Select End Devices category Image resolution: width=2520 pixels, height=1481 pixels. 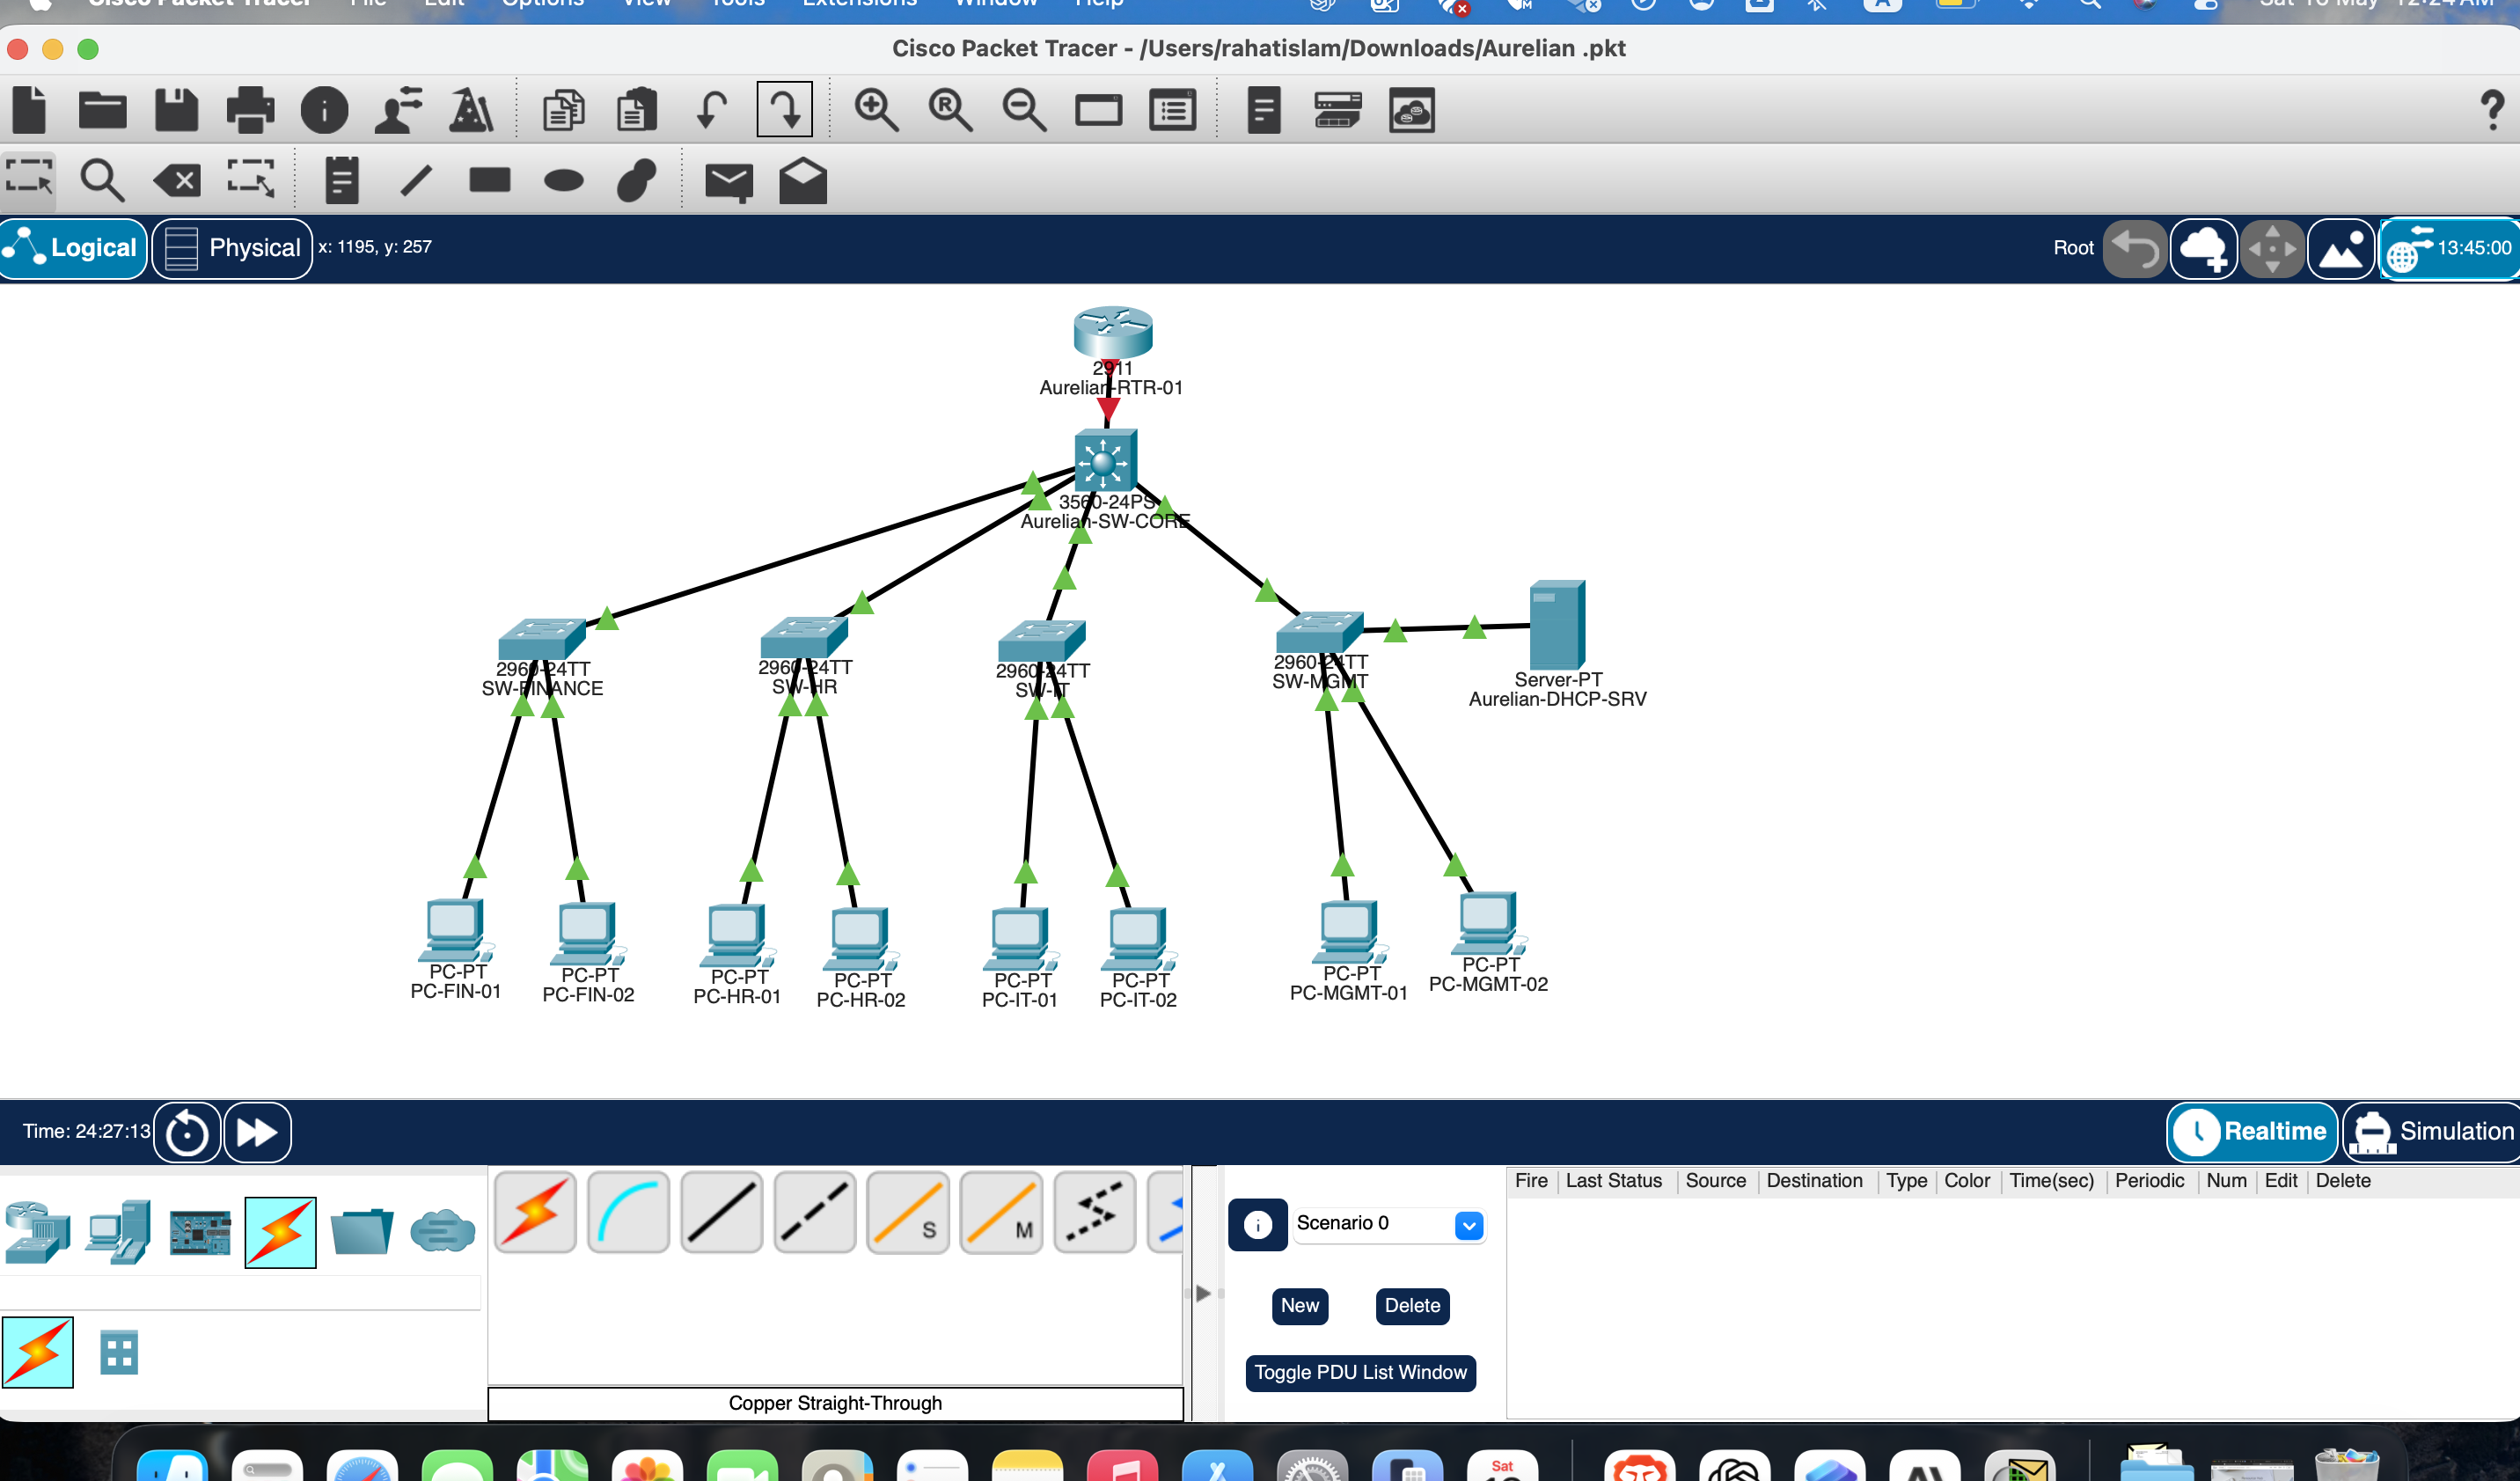[x=118, y=1232]
